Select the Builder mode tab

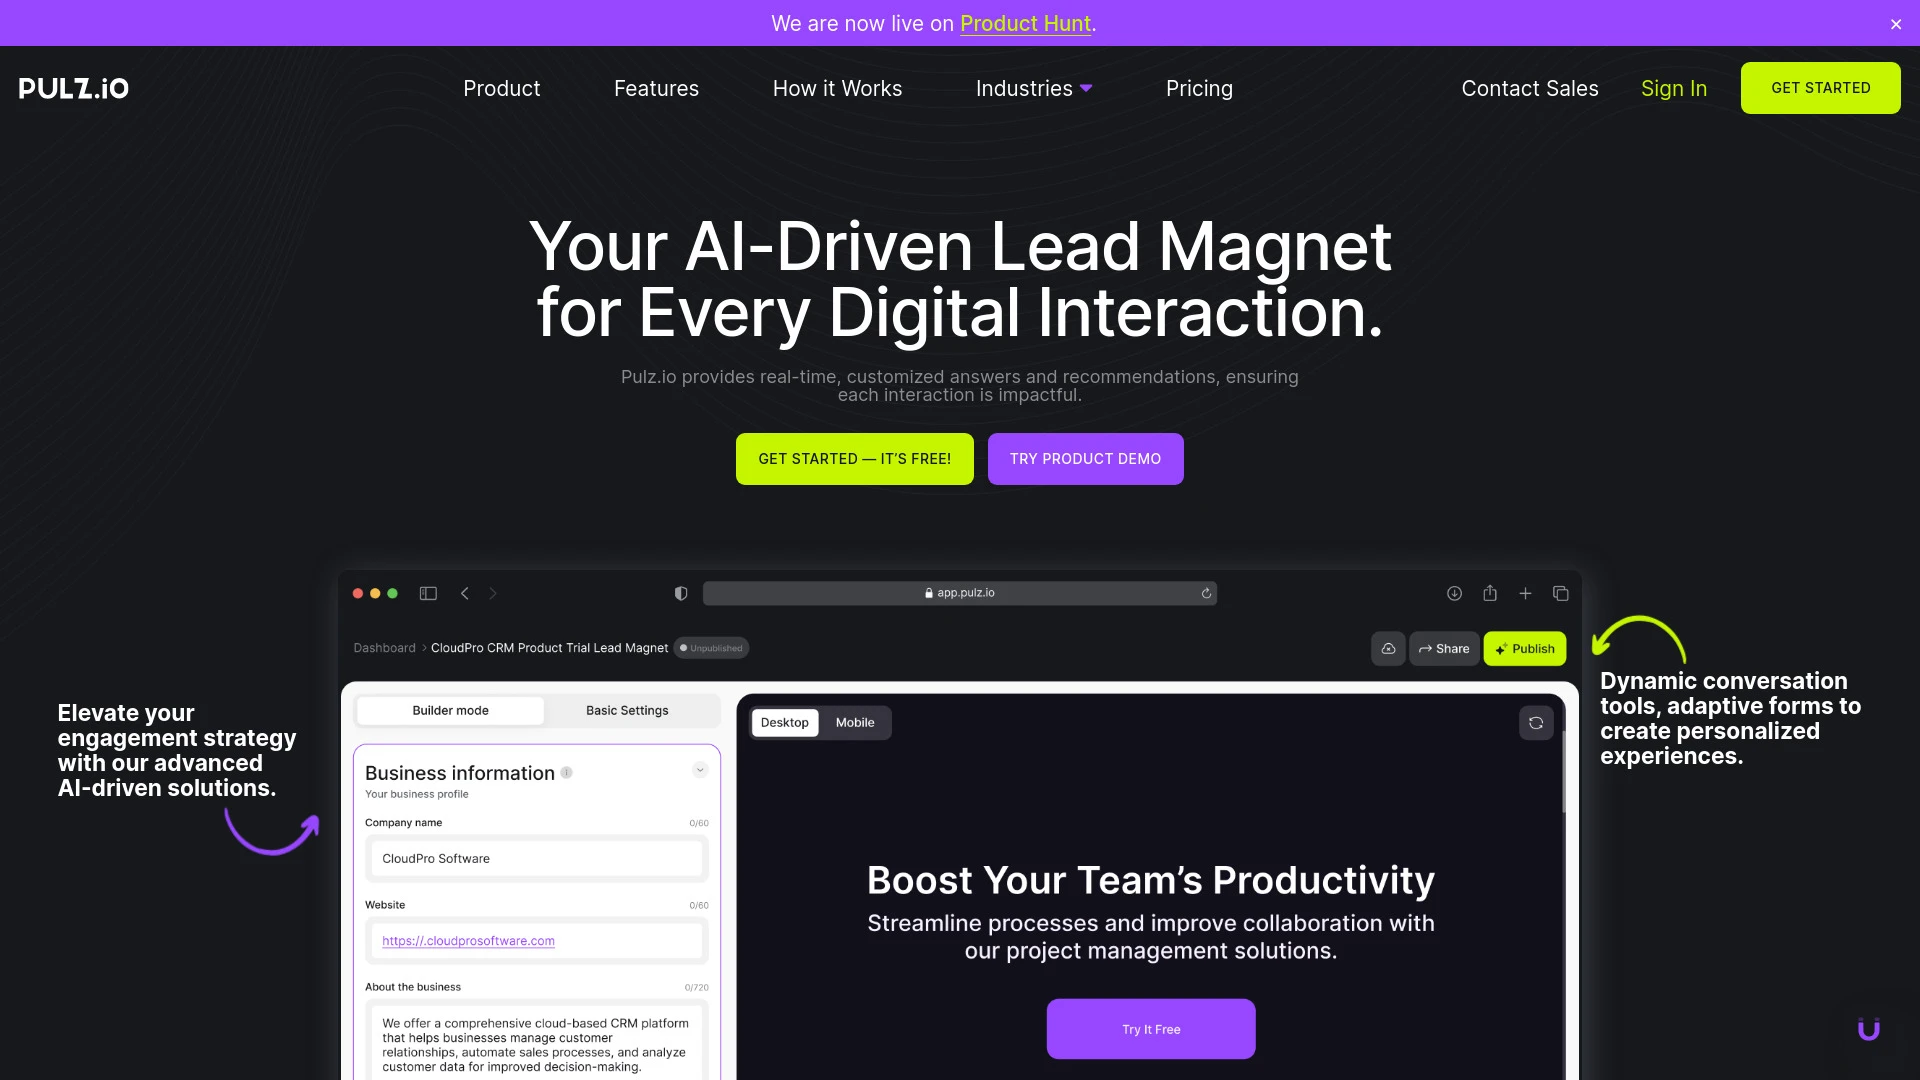pos(451,709)
